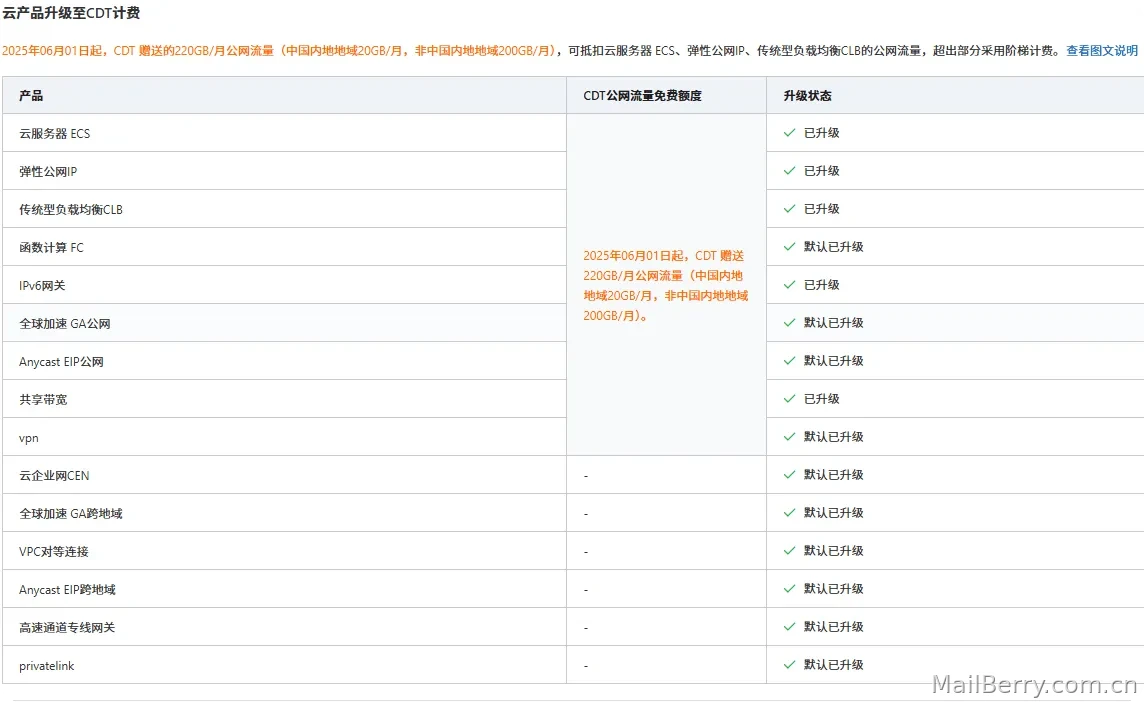This screenshot has height=702, width=1144.
Task: Select the 共享带宽 product cell
Action: [285, 398]
